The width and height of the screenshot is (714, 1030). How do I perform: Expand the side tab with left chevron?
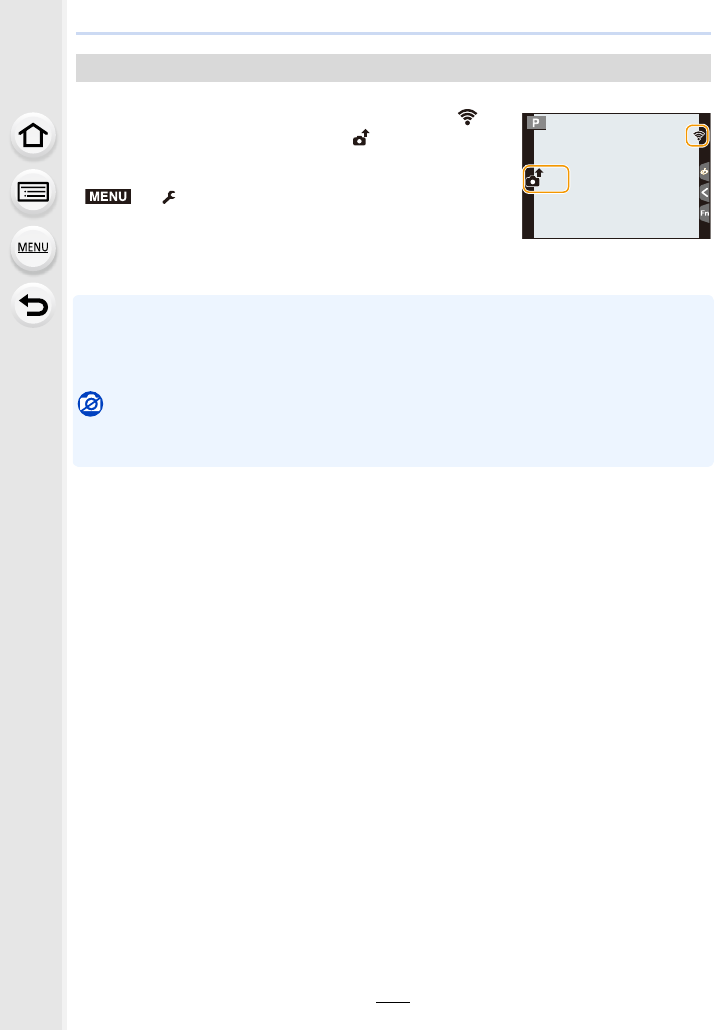704,192
